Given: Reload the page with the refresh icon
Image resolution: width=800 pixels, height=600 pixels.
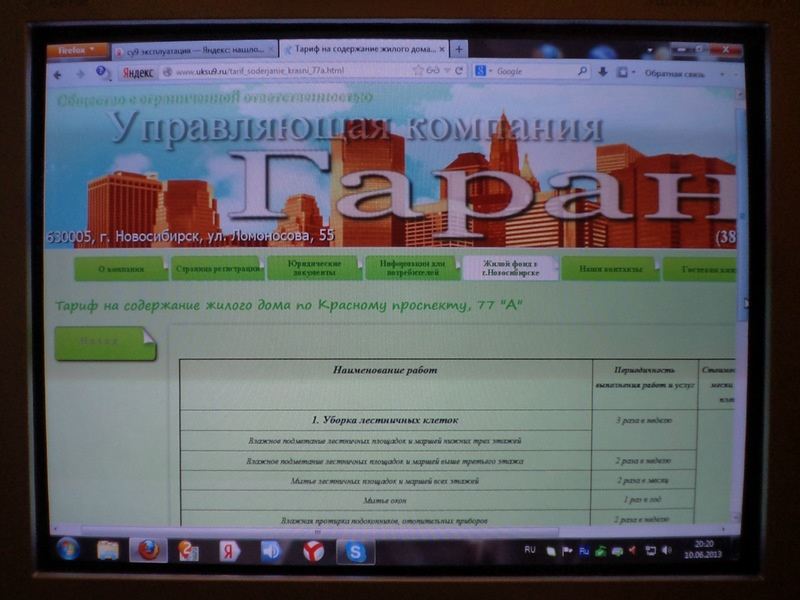Looking at the screenshot, I should [459, 70].
